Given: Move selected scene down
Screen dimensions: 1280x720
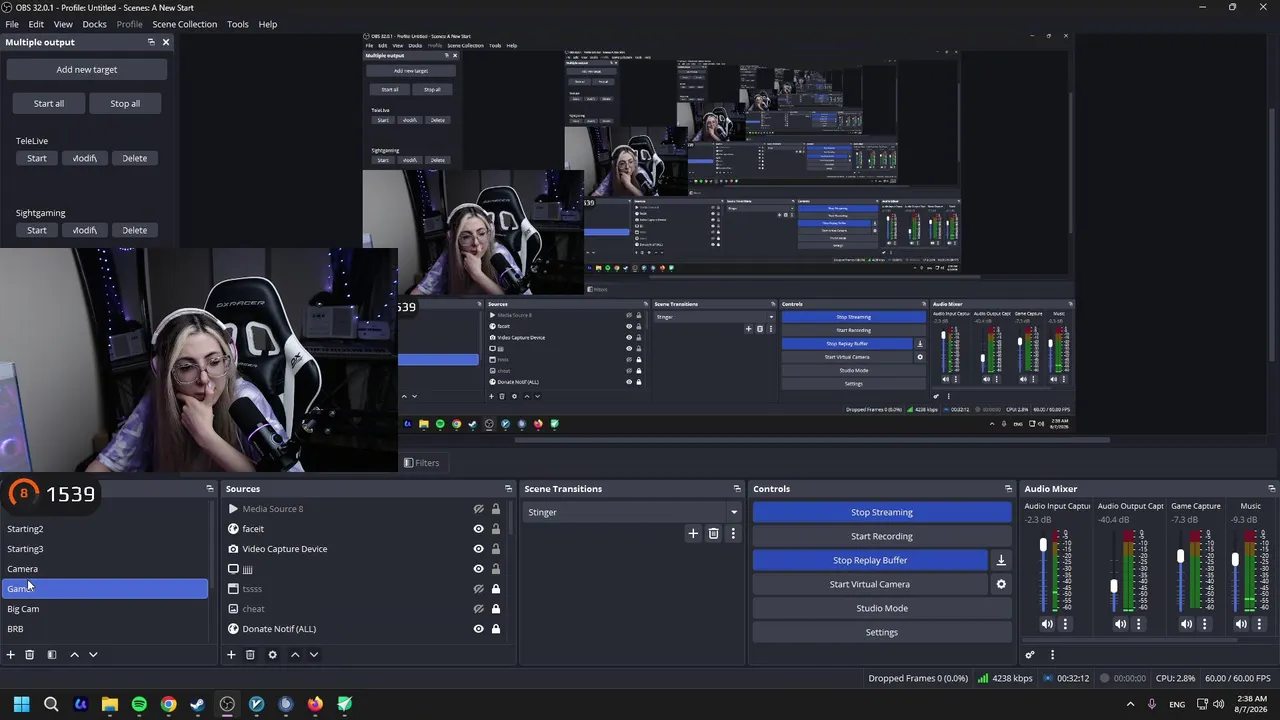Looking at the screenshot, I should (93, 655).
